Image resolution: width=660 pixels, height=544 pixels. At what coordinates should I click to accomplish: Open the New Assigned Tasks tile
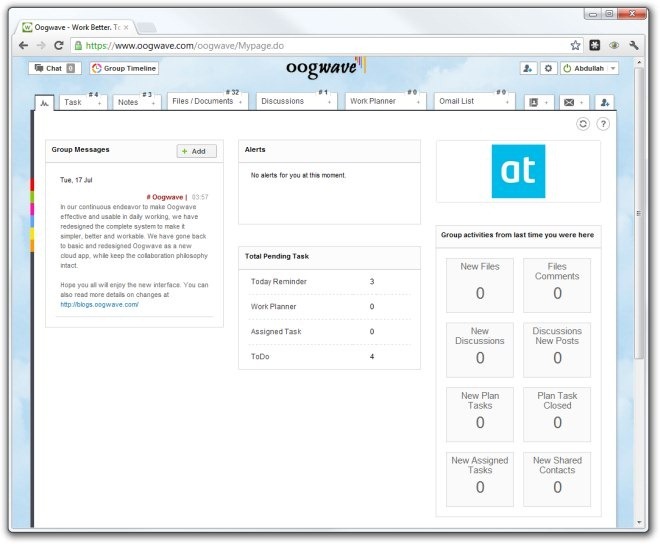[480, 479]
